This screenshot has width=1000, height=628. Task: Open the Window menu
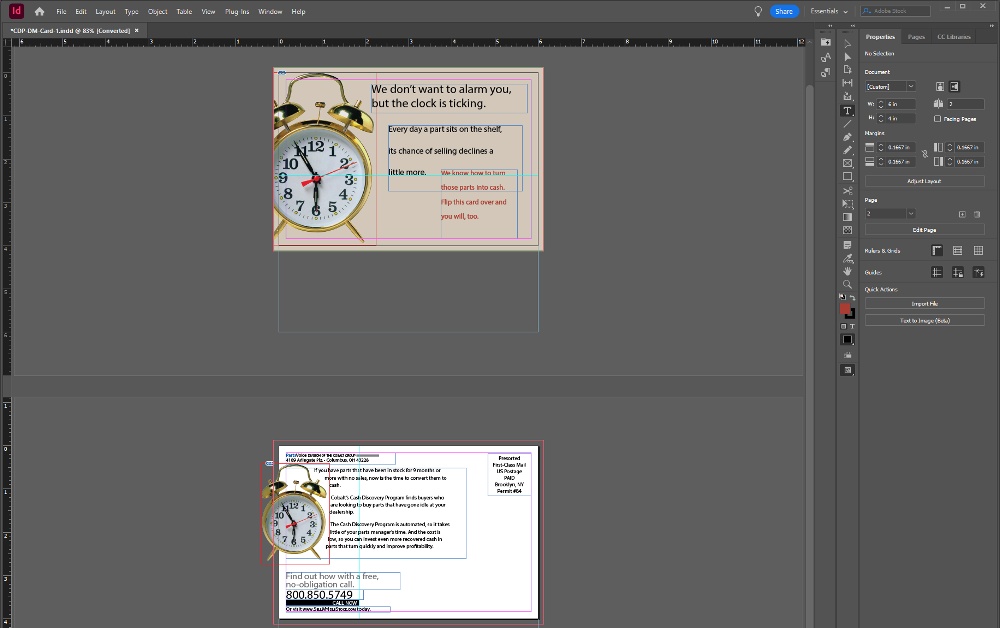[270, 11]
